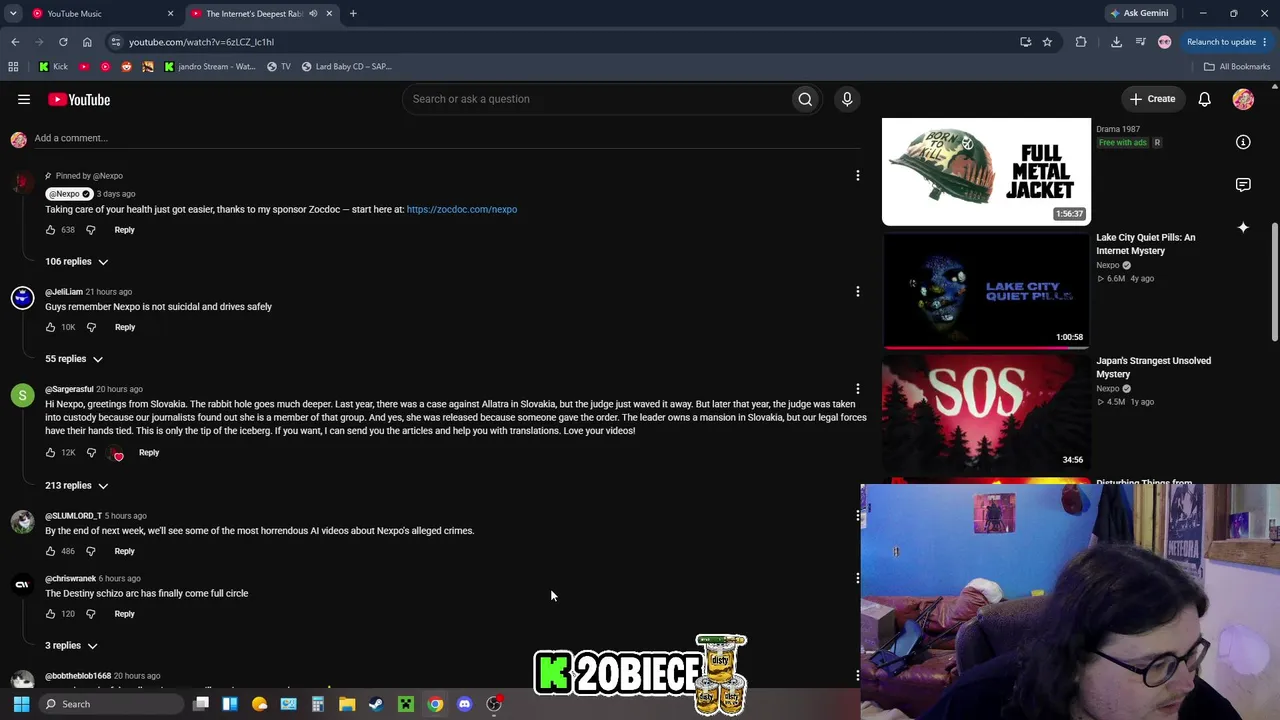
Task: Like the @JeliLiam comment
Action: tap(51, 327)
